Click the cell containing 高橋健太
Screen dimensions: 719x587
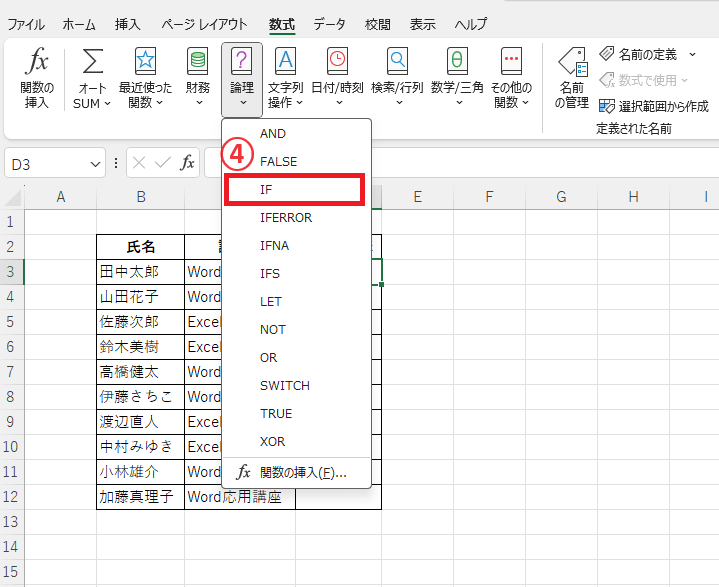point(141,371)
